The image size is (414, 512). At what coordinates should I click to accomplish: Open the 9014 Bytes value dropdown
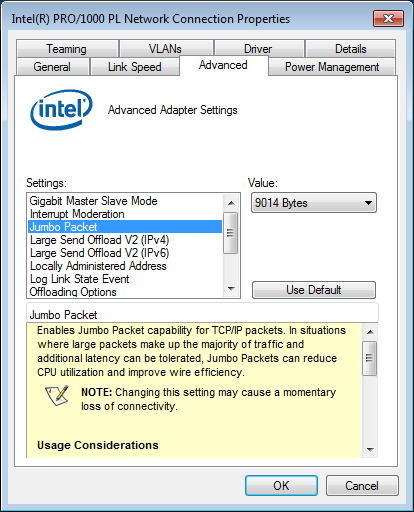coord(314,203)
